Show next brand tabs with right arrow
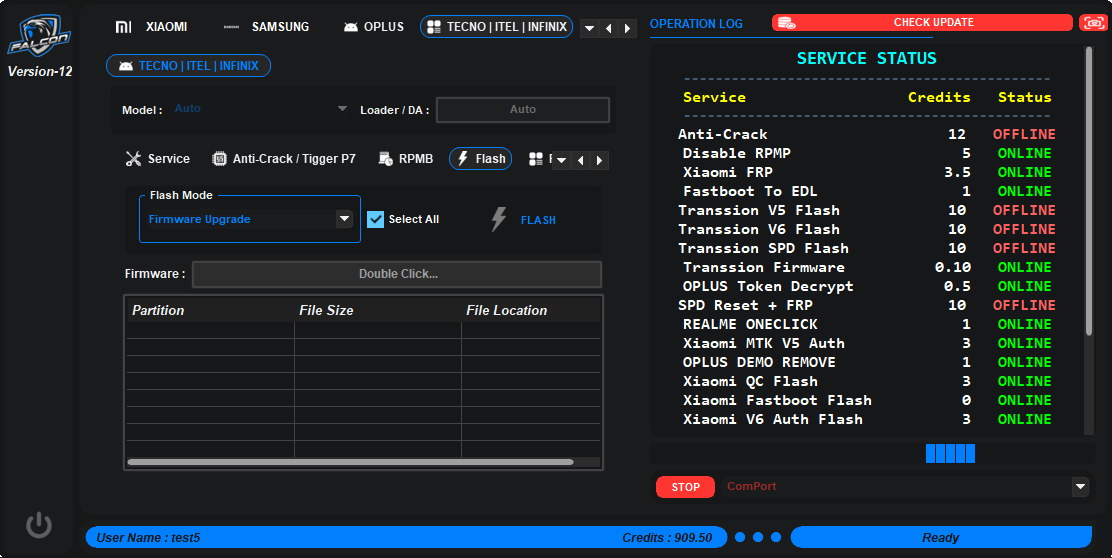This screenshot has width=1112, height=558. 627,28
